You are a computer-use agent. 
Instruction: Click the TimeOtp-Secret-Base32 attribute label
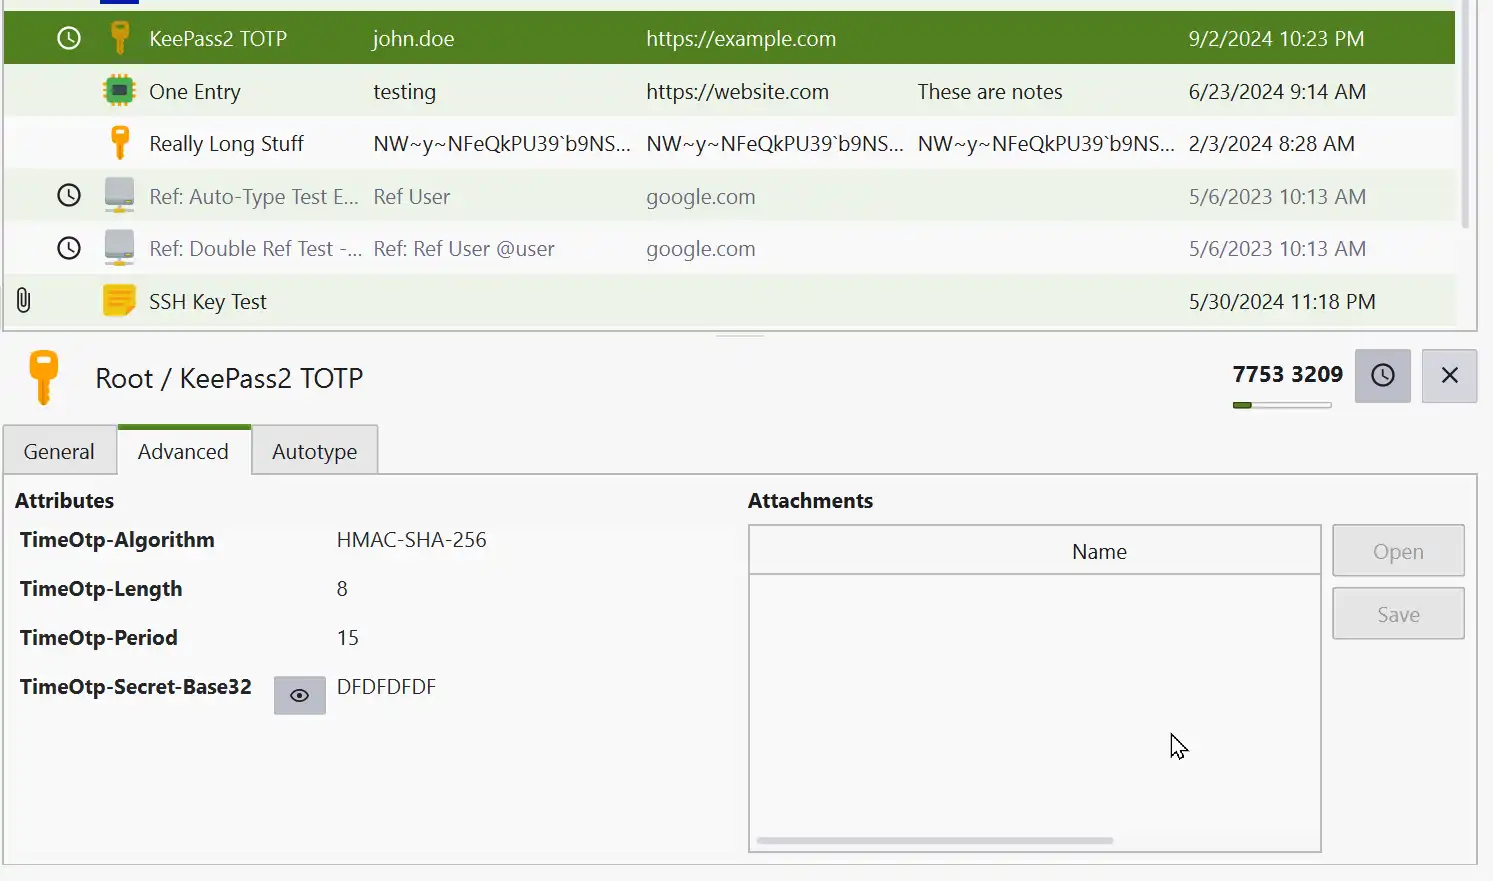coord(135,686)
